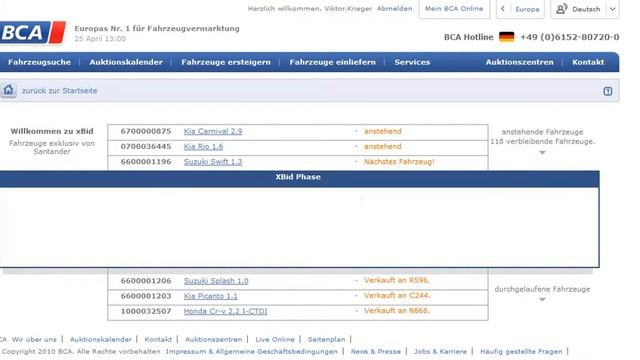Image resolution: width=640 pixels, height=360 pixels.
Task: Click Willkommen zu xBid heading
Action: [x=52, y=131]
